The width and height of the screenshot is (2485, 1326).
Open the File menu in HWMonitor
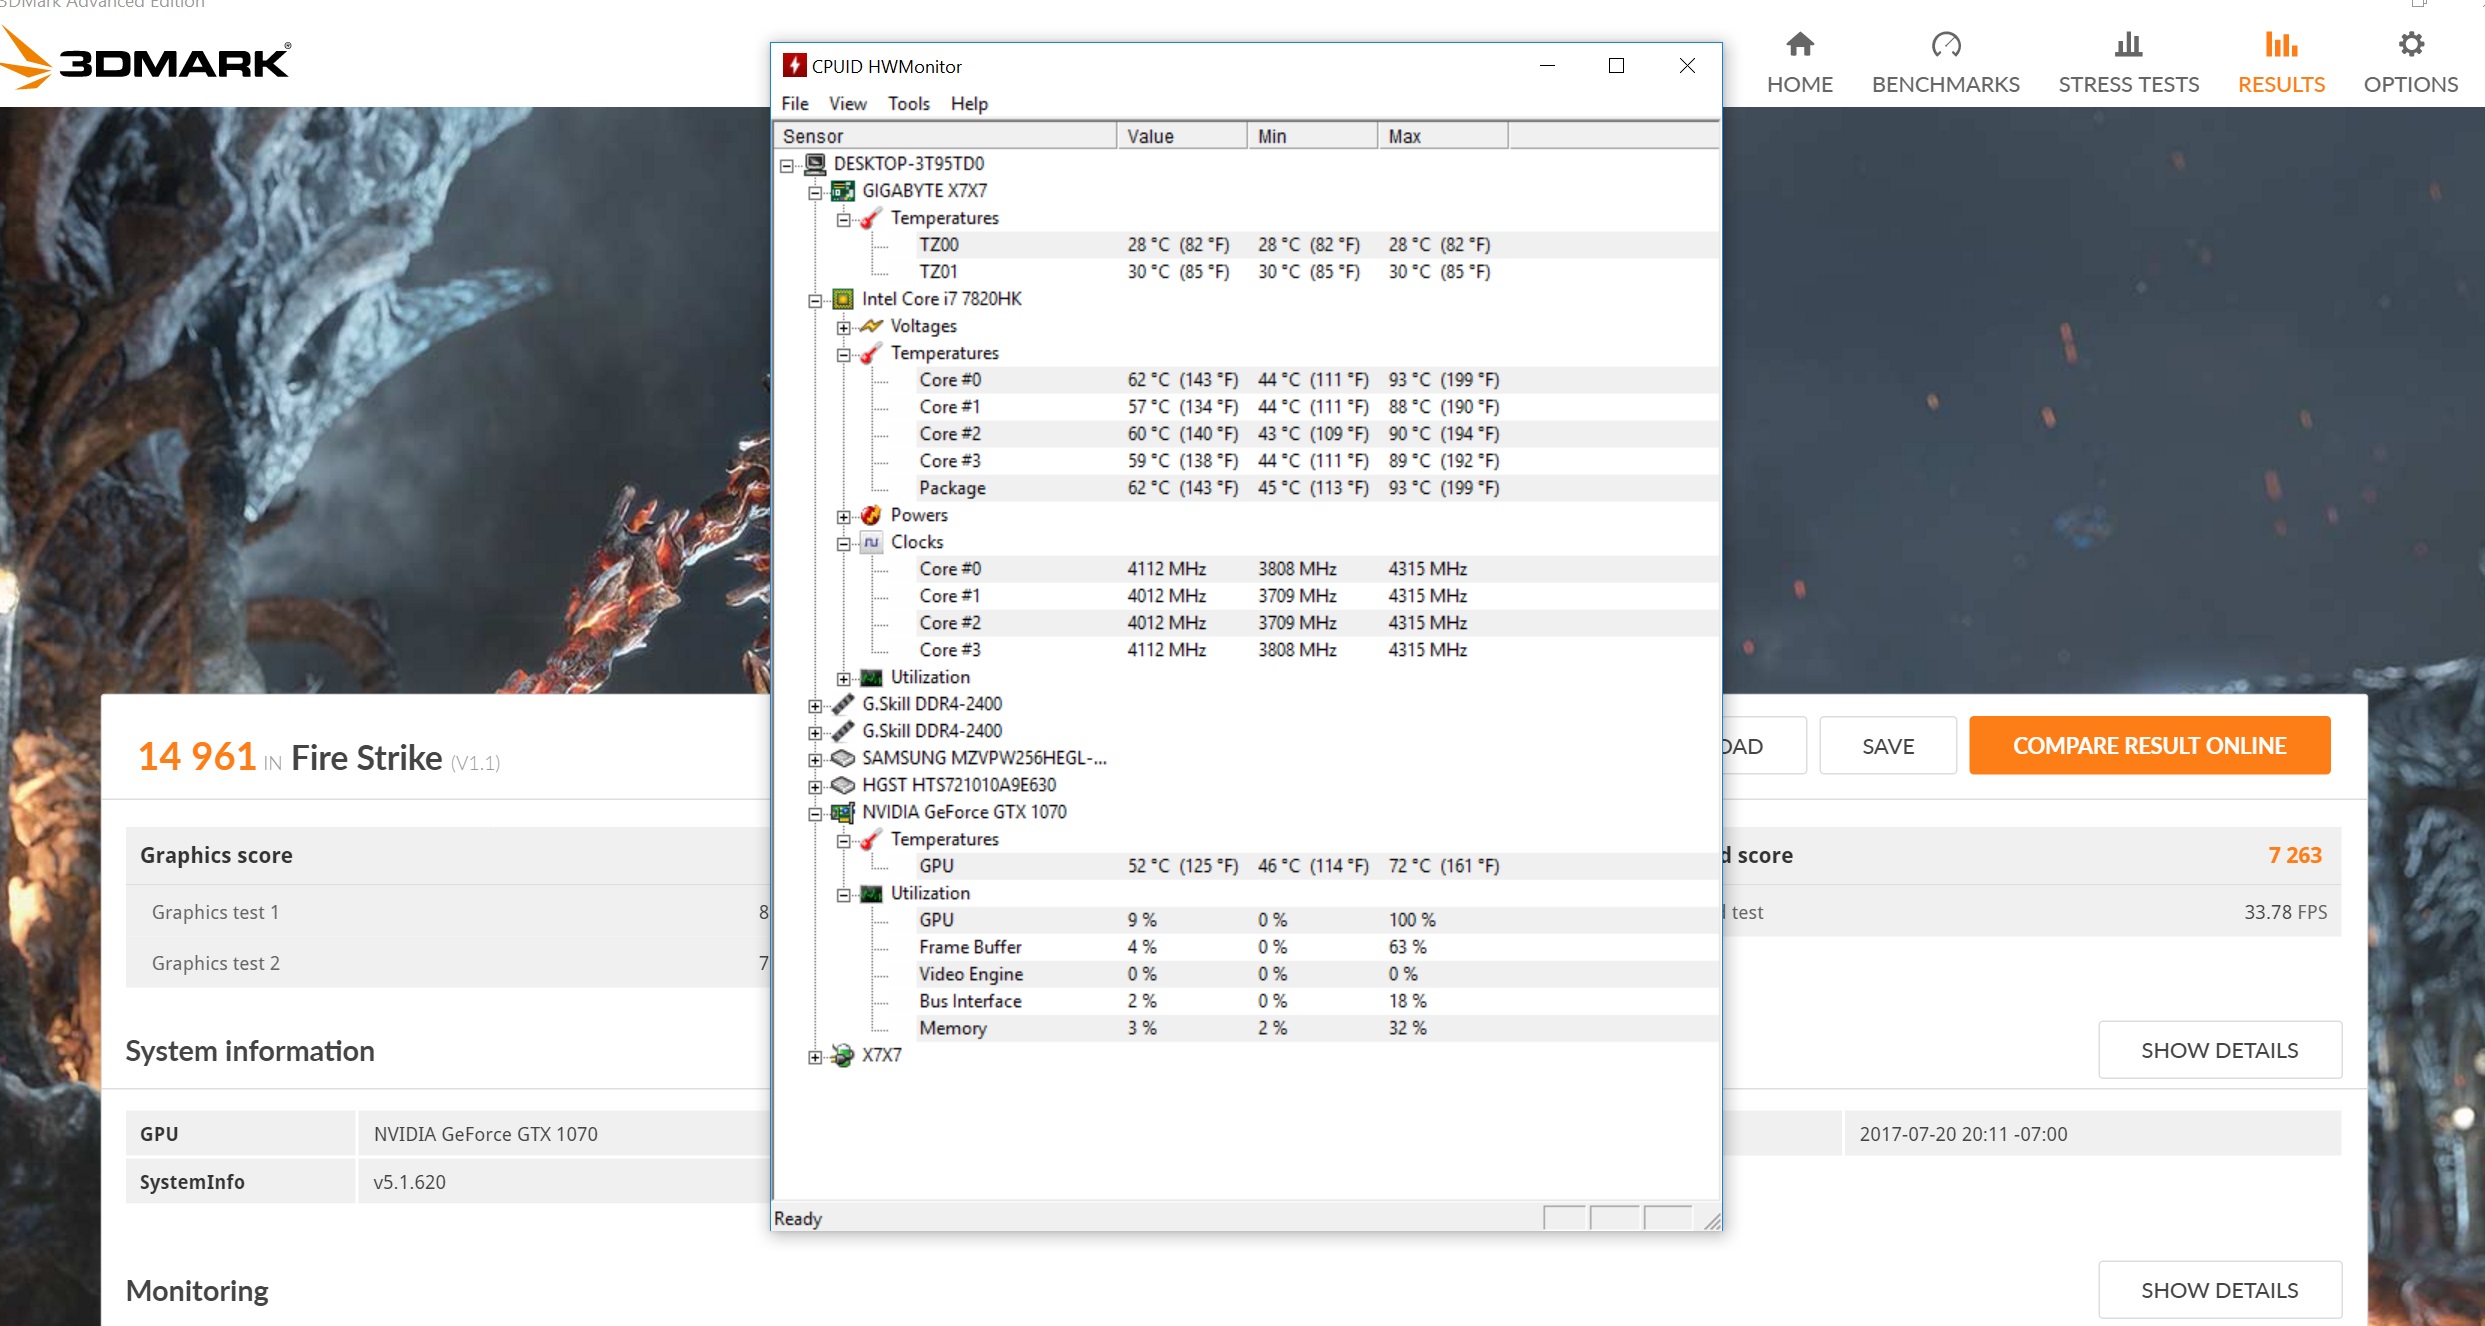point(795,103)
